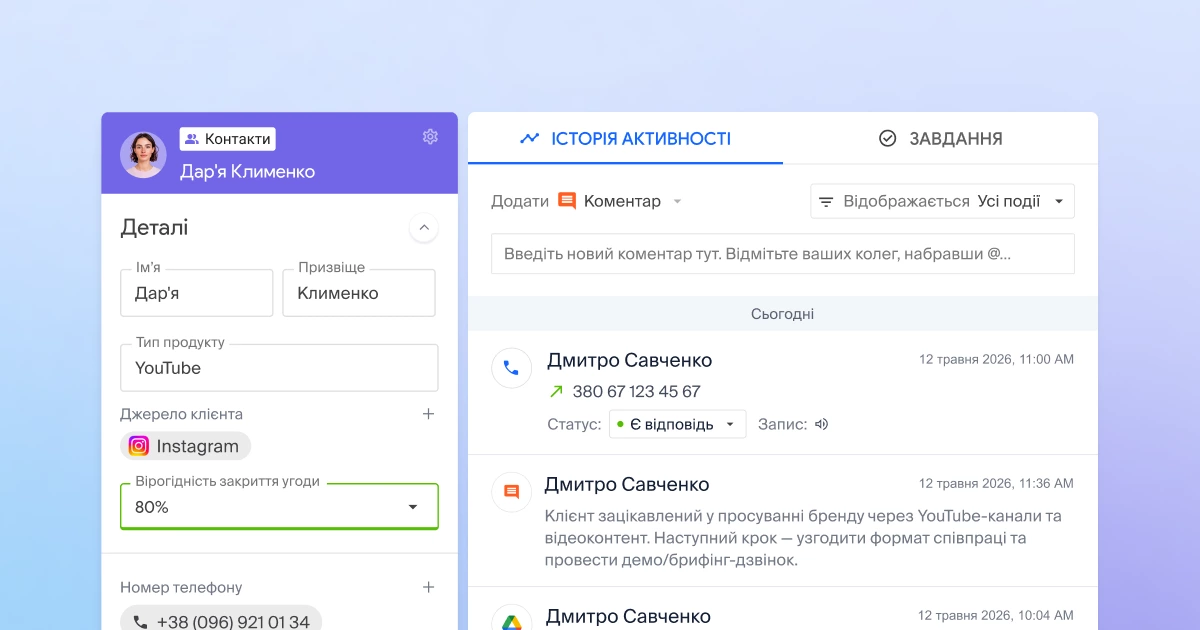Open contact settings gear icon
The image size is (1200, 630).
430,137
